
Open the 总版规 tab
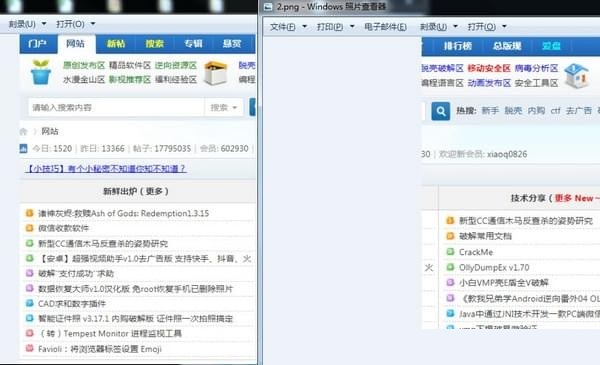tap(507, 46)
